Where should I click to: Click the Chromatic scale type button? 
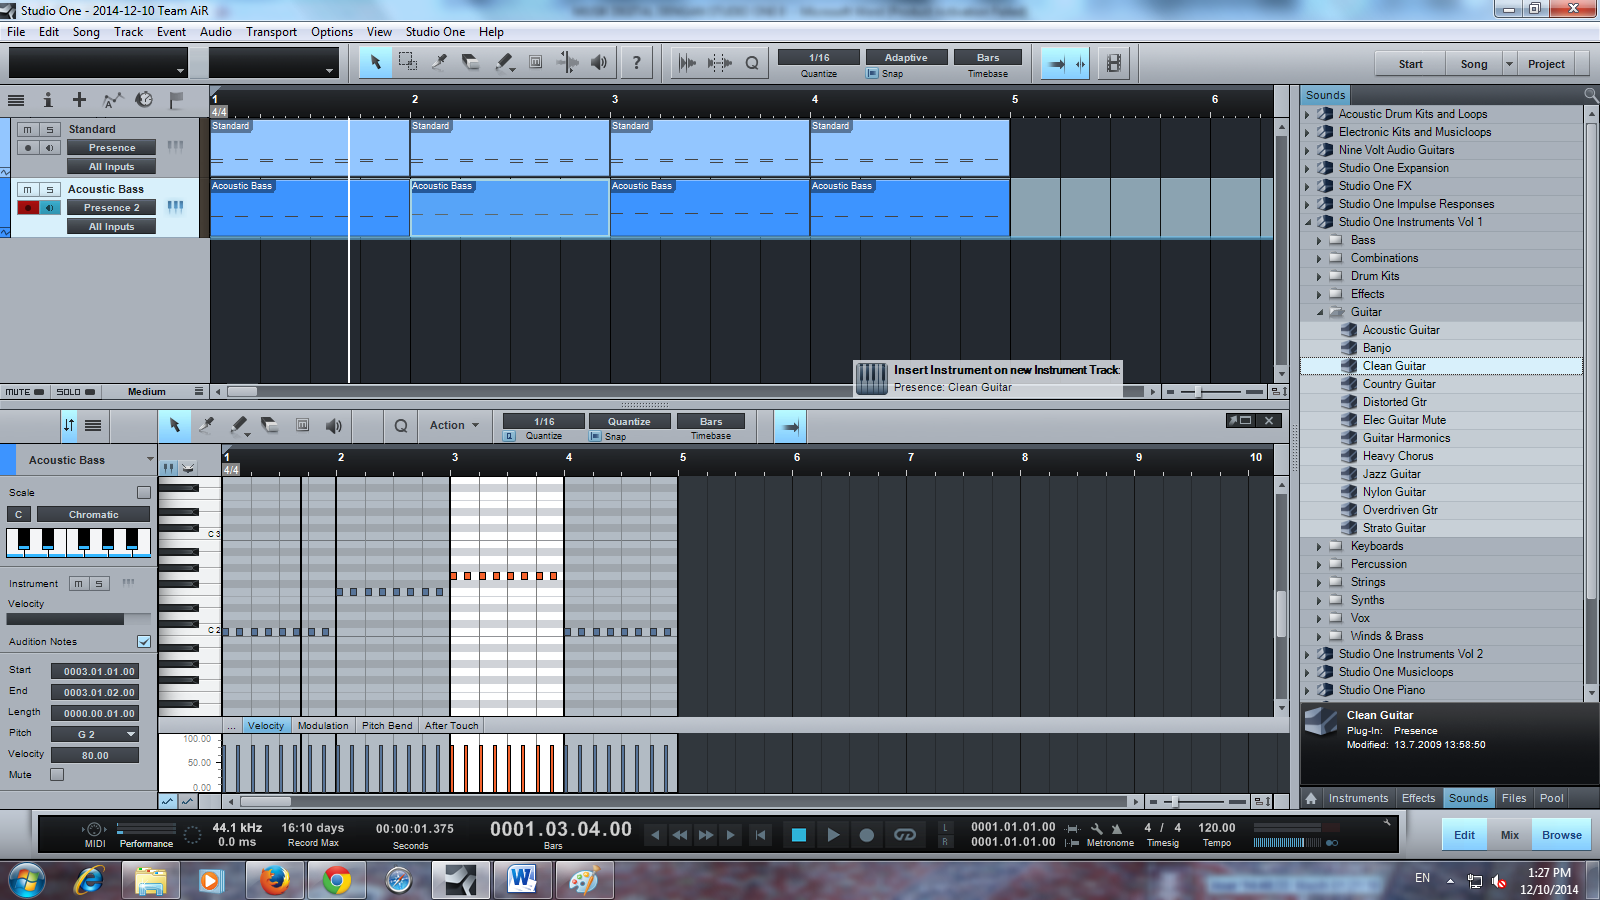coord(94,514)
